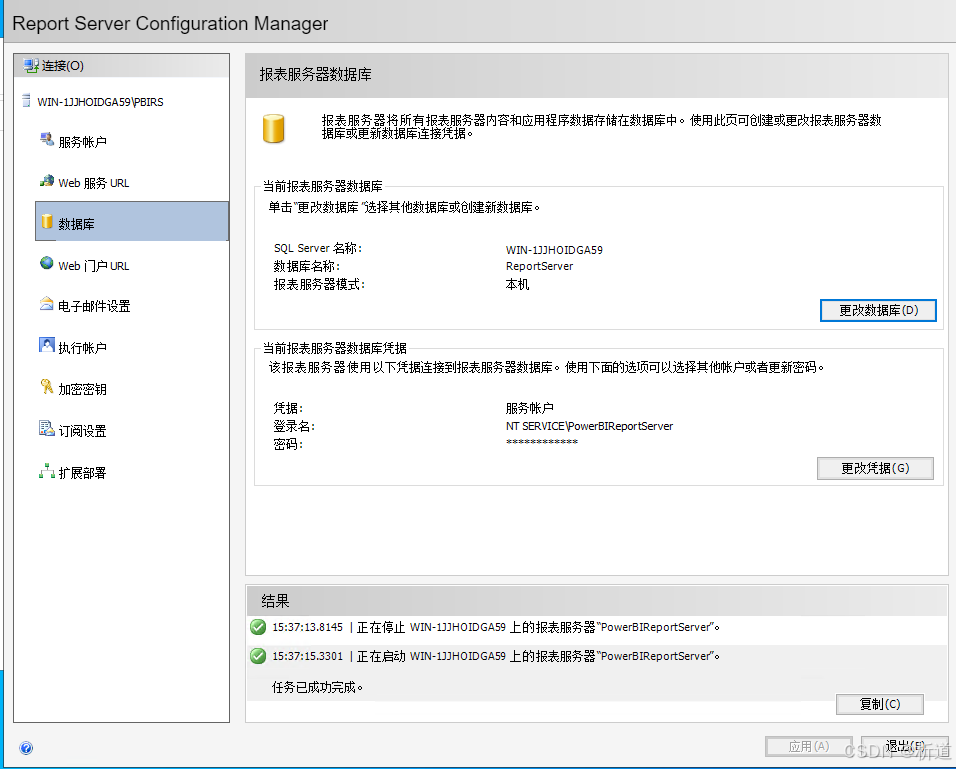Click the 扩展部署 hierarchy icon
The image size is (956, 769).
click(x=46, y=471)
